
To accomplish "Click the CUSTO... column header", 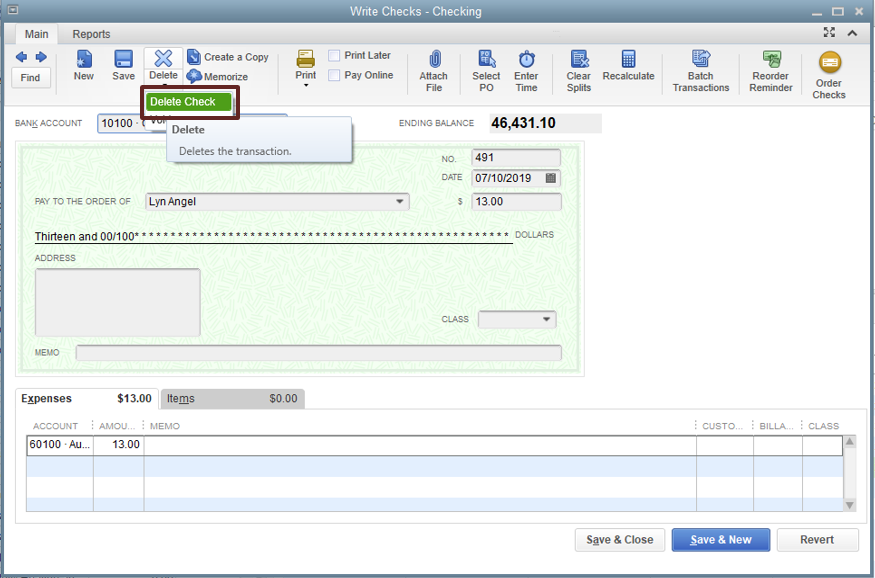I will point(722,426).
